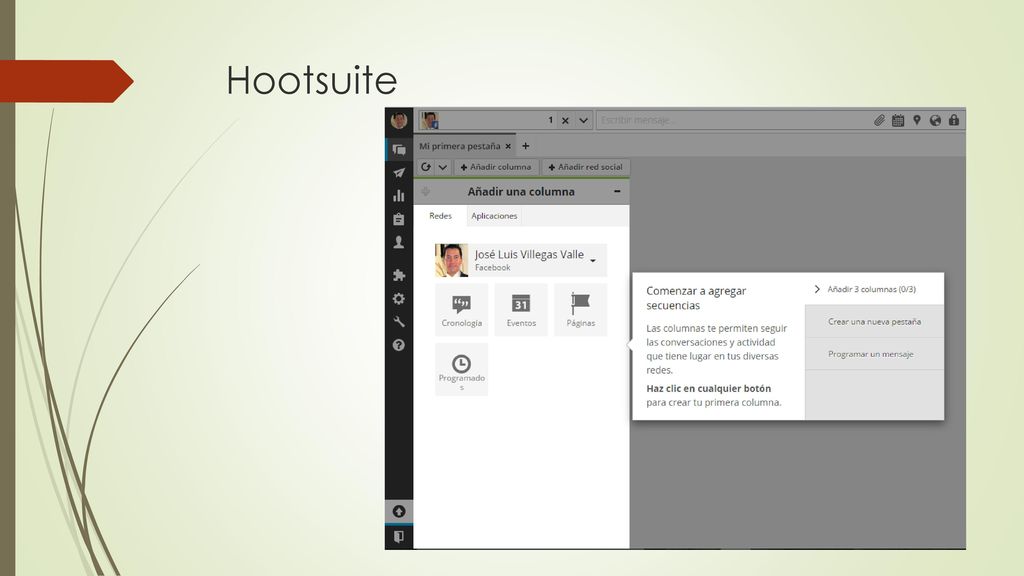Viewport: 1024px width, 576px height.
Task: Select the Mi primera pestaña tab
Action: pyautogui.click(x=460, y=146)
